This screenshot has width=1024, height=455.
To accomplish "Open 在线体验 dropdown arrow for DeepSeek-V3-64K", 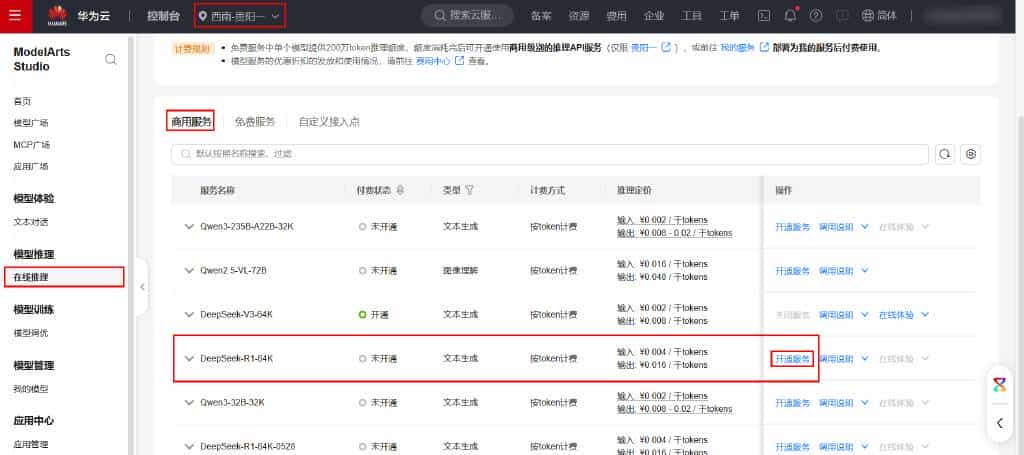I will click(x=925, y=315).
